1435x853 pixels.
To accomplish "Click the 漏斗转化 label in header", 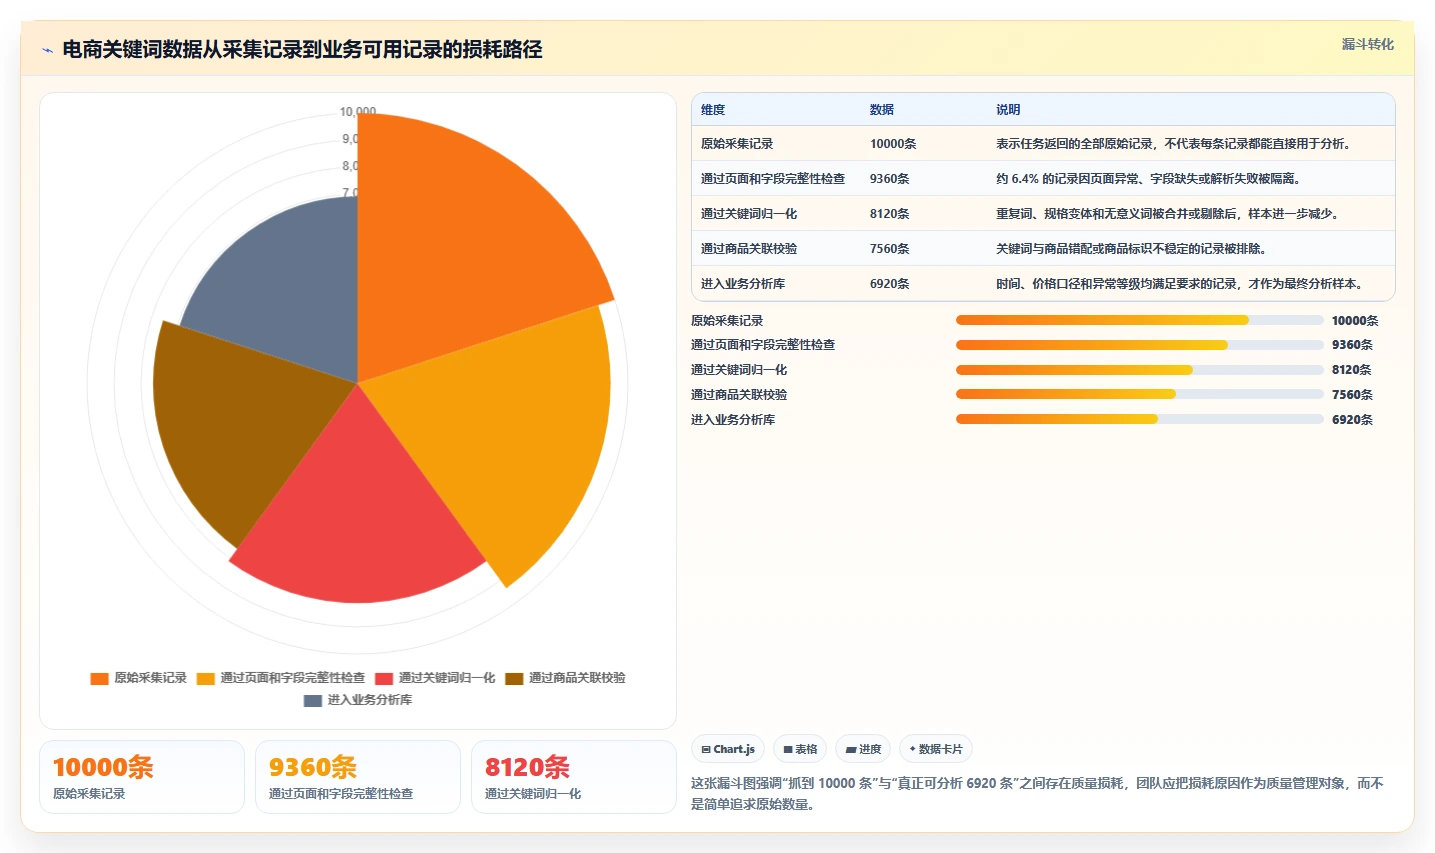I will click(1367, 44).
